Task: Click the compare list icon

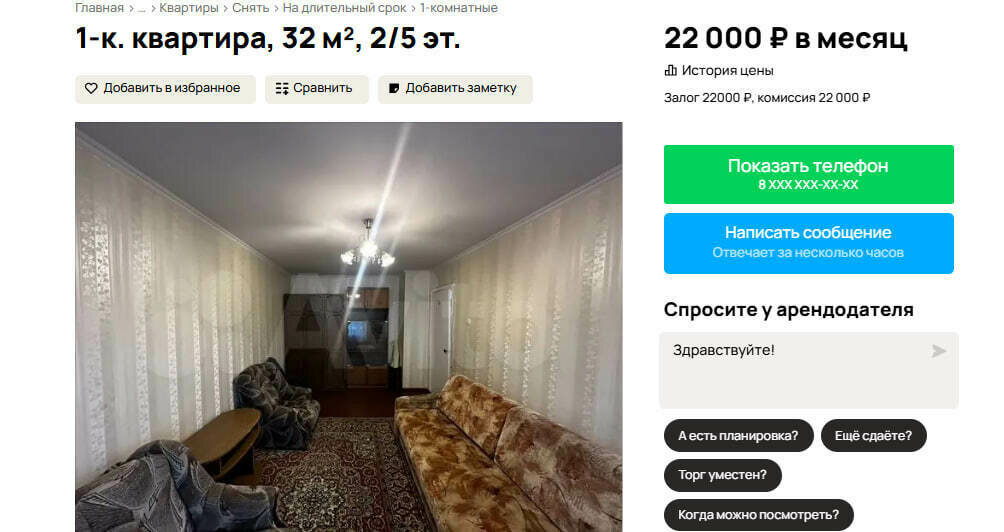Action: pos(282,88)
